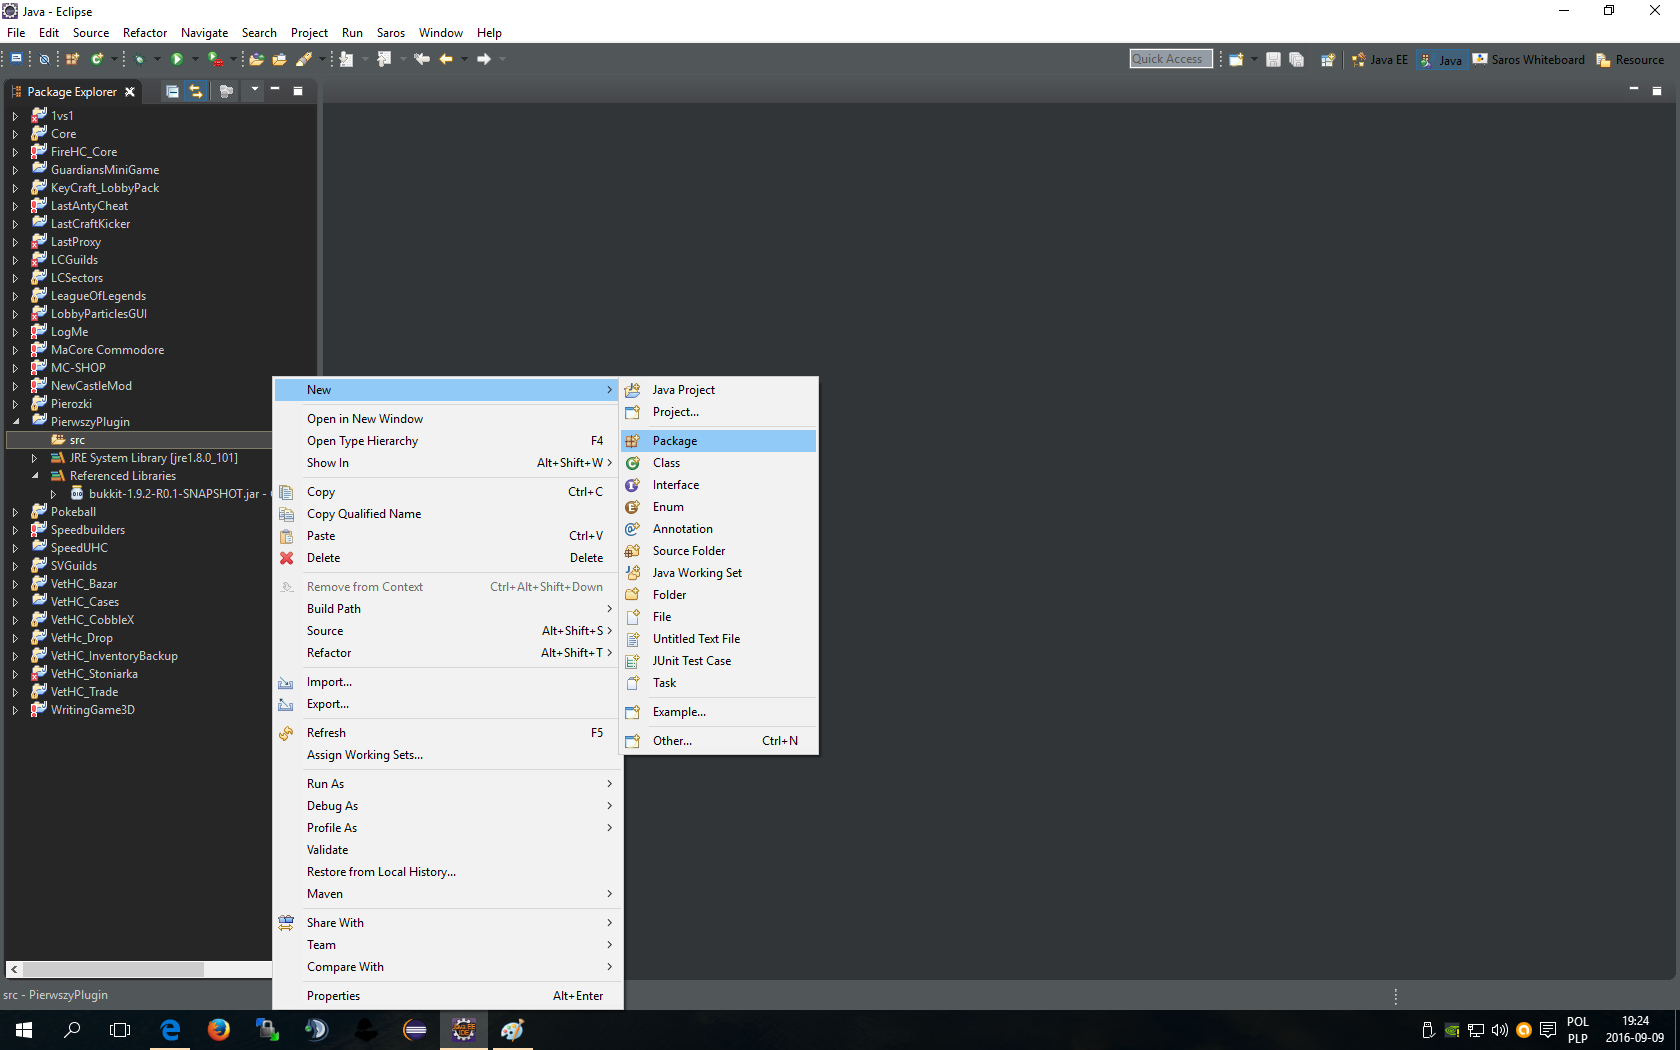Switch to the Java EE perspective
This screenshot has height=1050, width=1680.
pos(1380,60)
